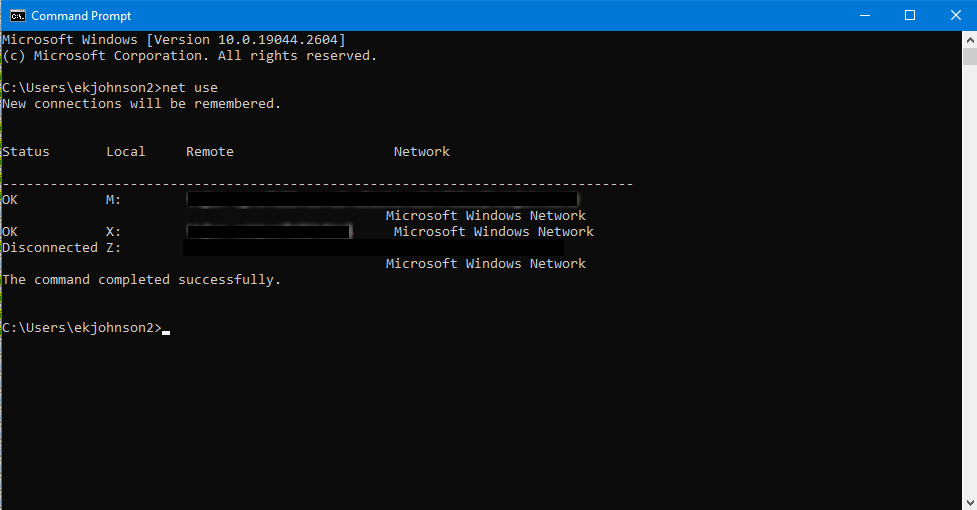This screenshot has width=977, height=510.
Task: Click 'Microsoft Windows Network' below the M: row
Action: (485, 216)
